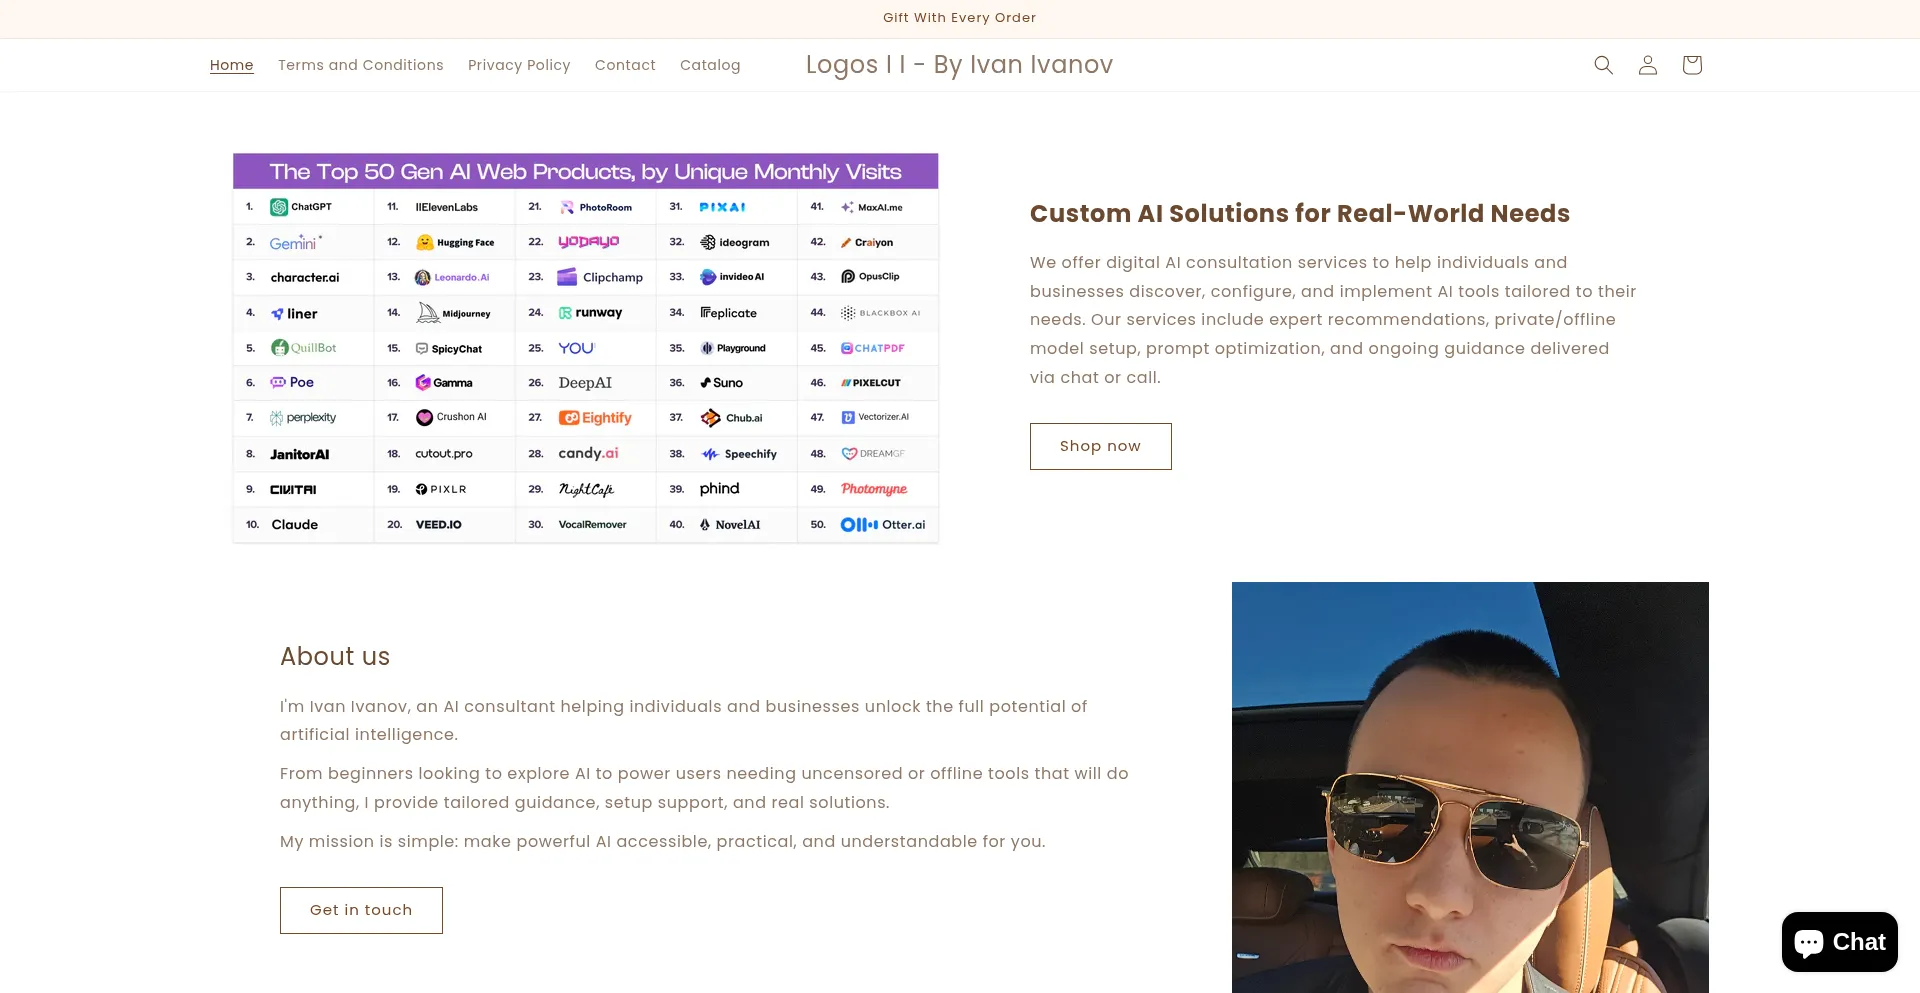Click the Otter.ai logo in ranking chart
This screenshot has height=993, width=1920.
pos(882,524)
